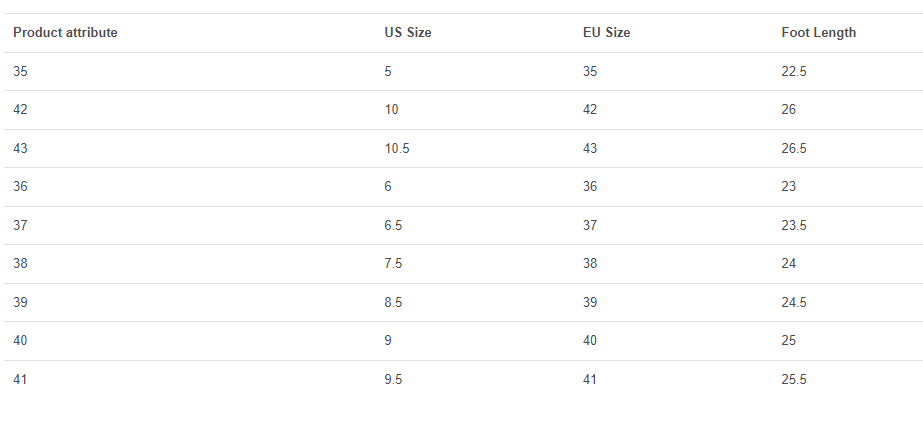The height and width of the screenshot is (436, 923).
Task: Select product attribute 40 in first column
Action: [x=21, y=341]
